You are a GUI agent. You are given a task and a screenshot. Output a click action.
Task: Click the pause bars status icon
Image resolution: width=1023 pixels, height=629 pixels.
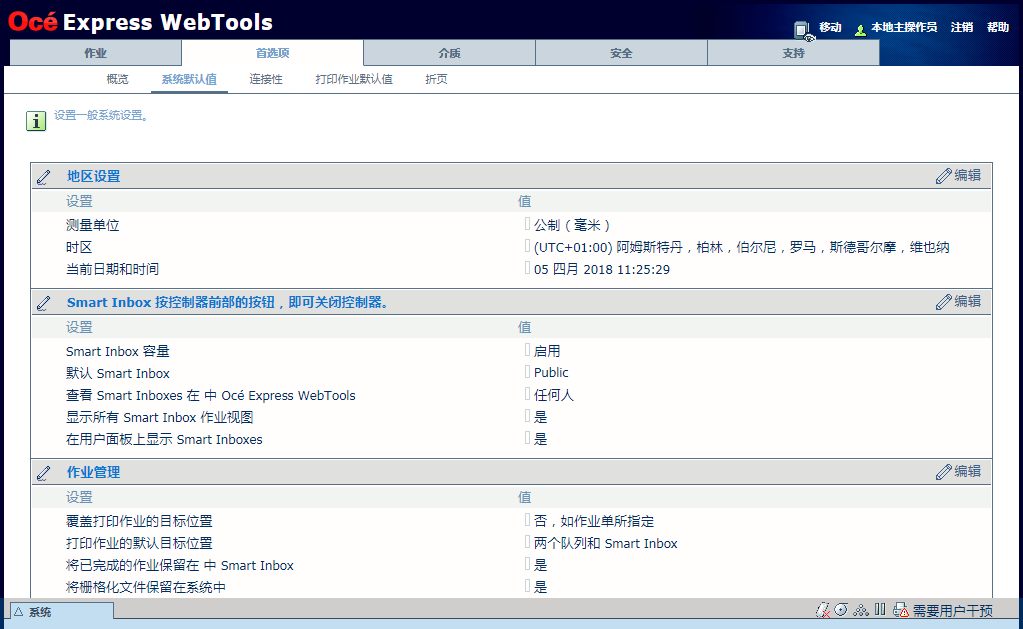point(880,609)
